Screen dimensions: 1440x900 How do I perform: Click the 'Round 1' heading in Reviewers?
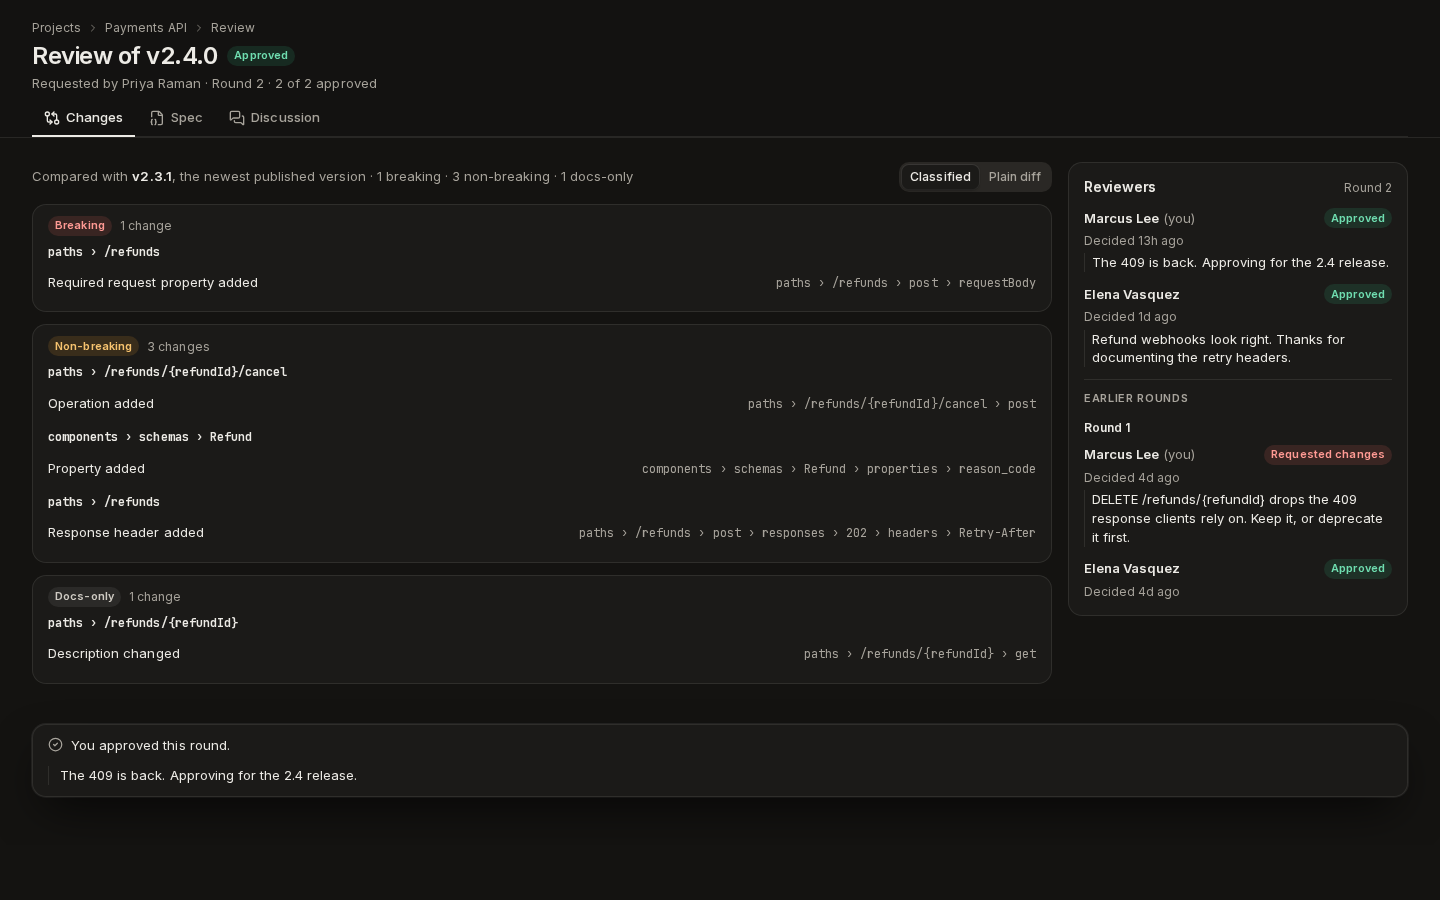click(x=1107, y=428)
